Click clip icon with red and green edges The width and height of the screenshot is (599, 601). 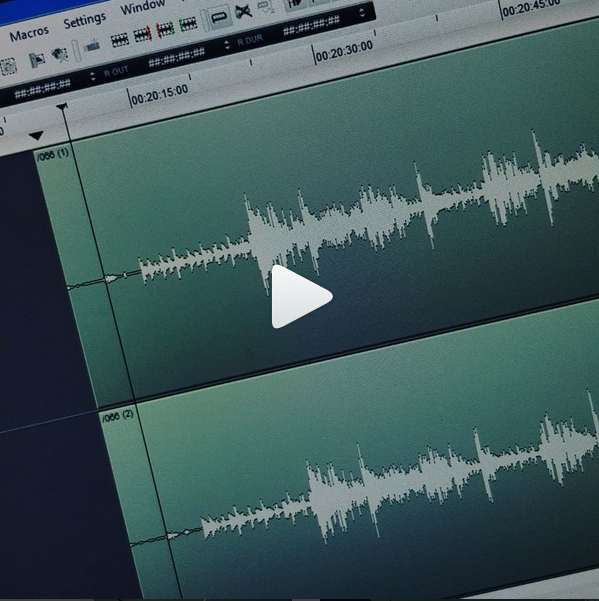165,29
